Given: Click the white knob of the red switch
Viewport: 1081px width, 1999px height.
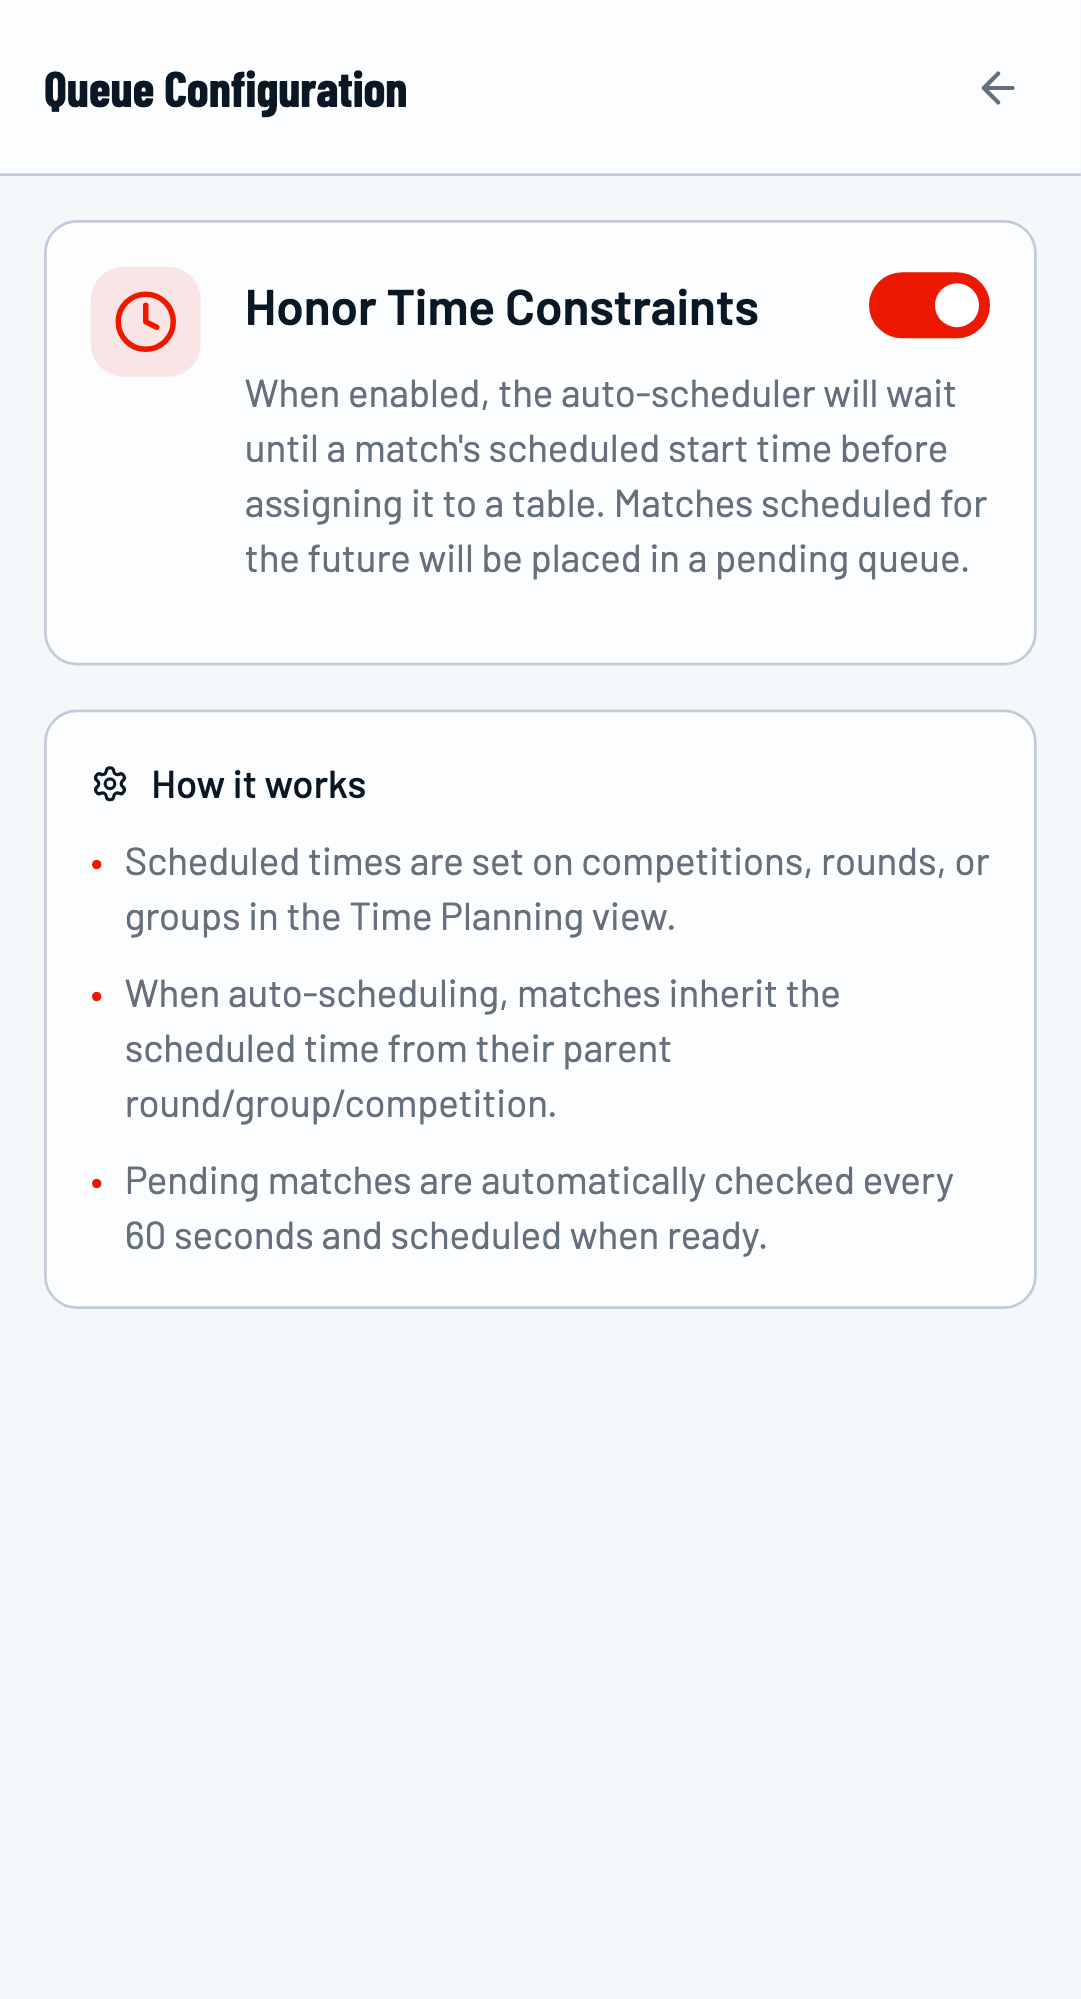Looking at the screenshot, I should point(956,305).
